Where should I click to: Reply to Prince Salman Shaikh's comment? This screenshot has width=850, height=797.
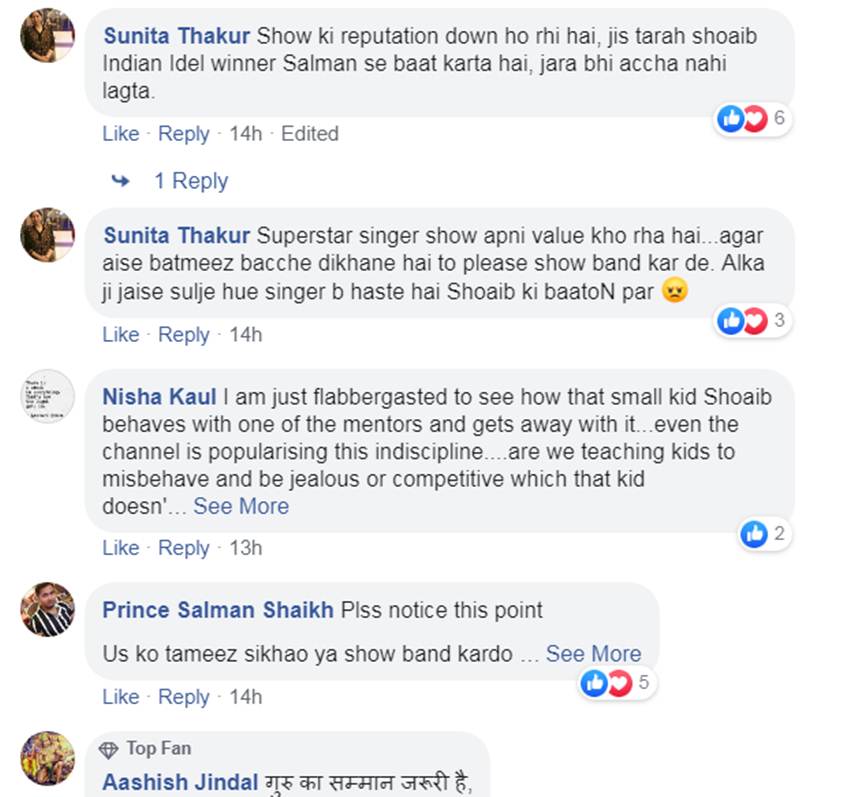point(184,697)
